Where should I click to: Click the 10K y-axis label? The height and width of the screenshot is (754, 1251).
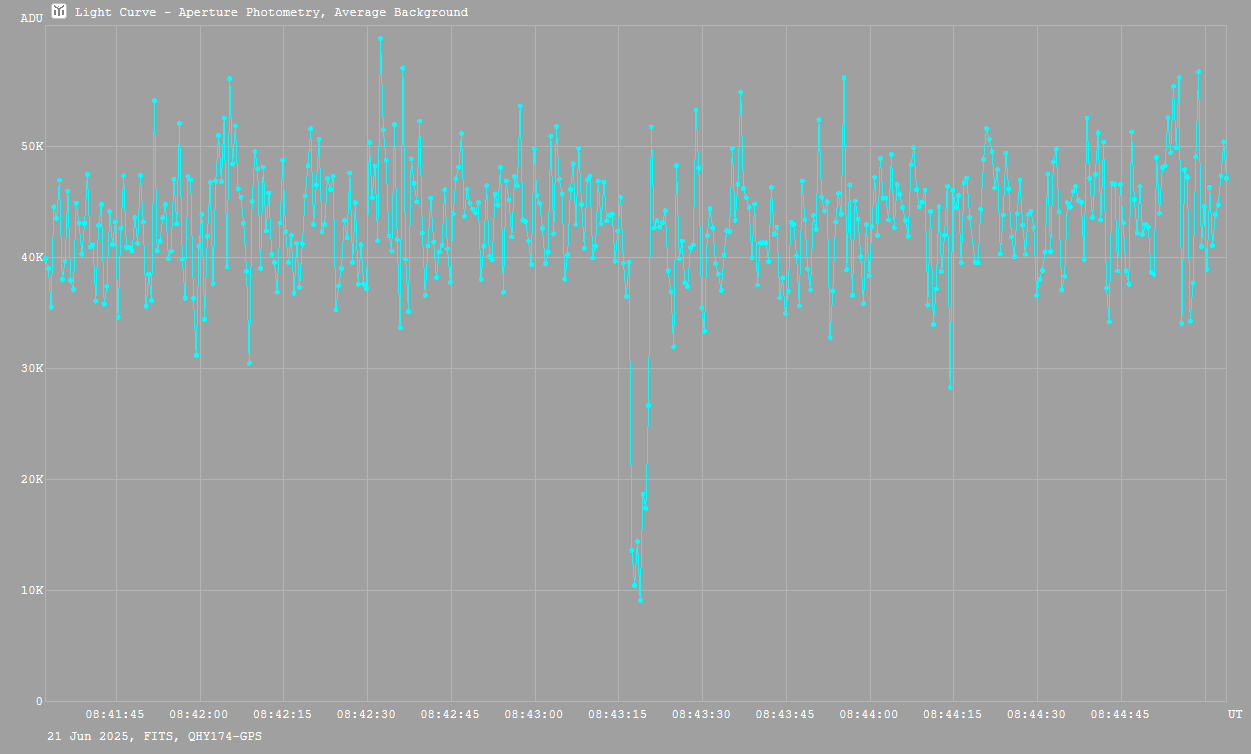[33, 591]
